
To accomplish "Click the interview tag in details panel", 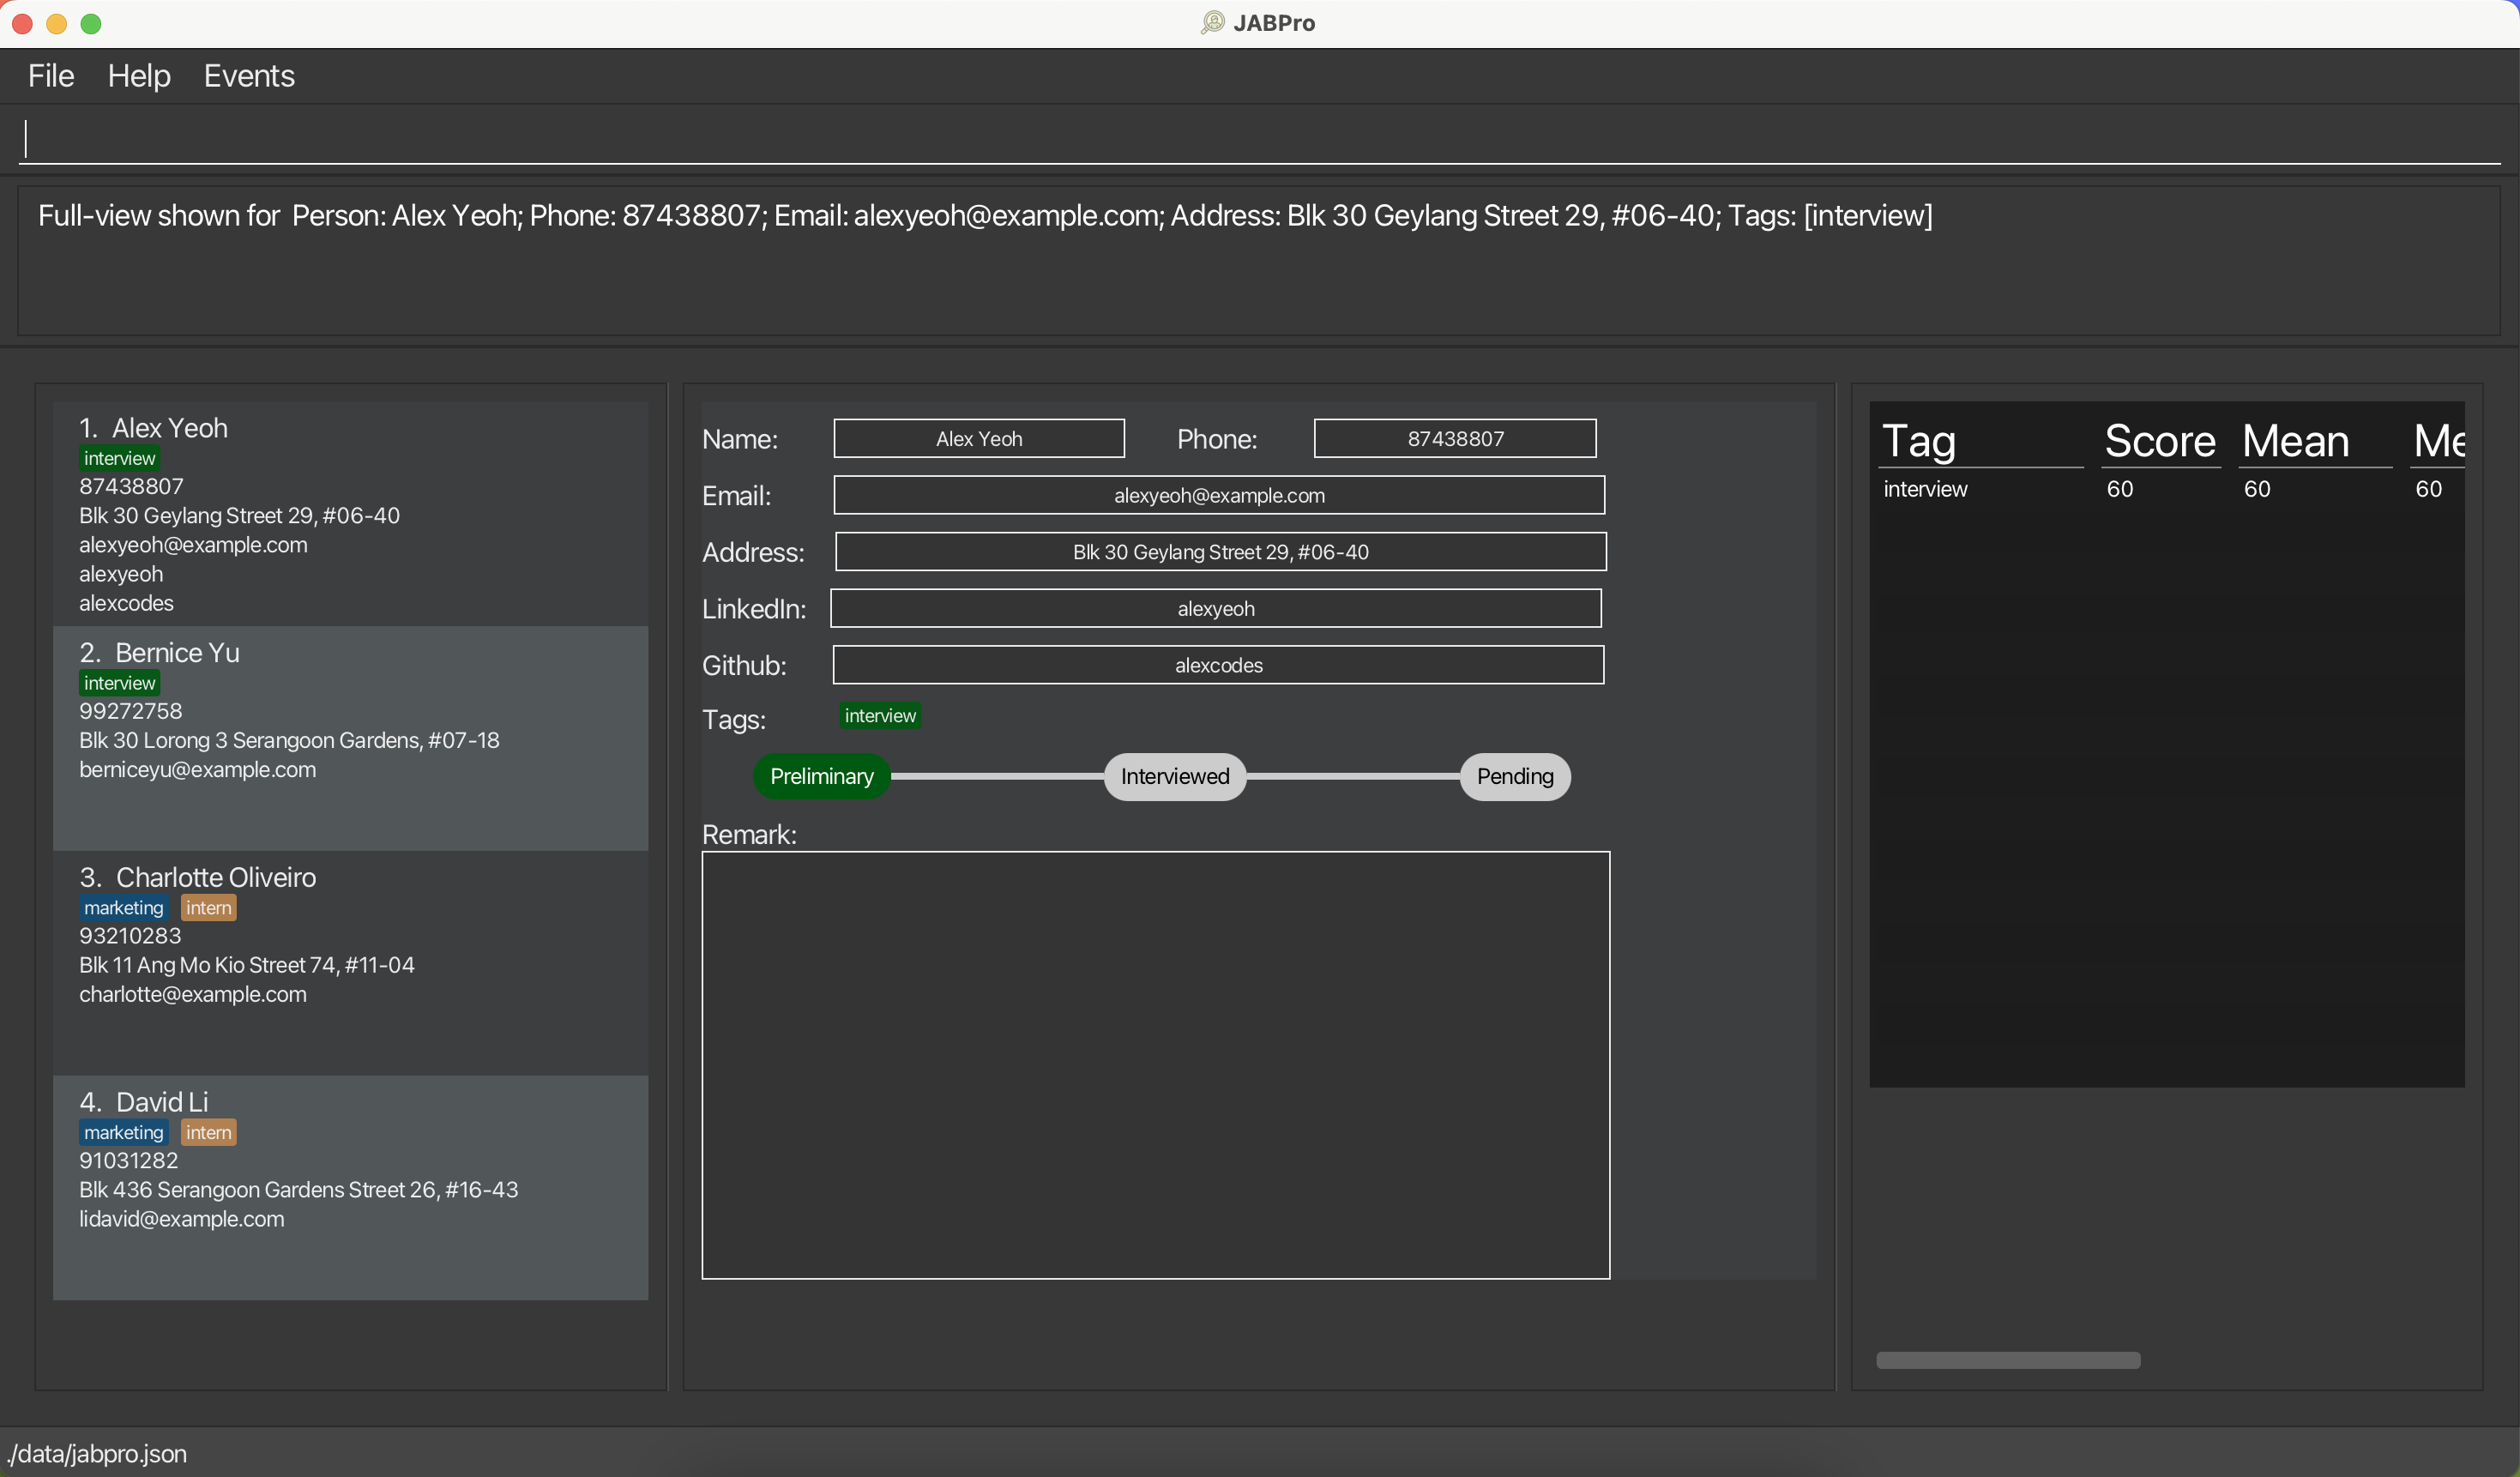I will (x=879, y=716).
